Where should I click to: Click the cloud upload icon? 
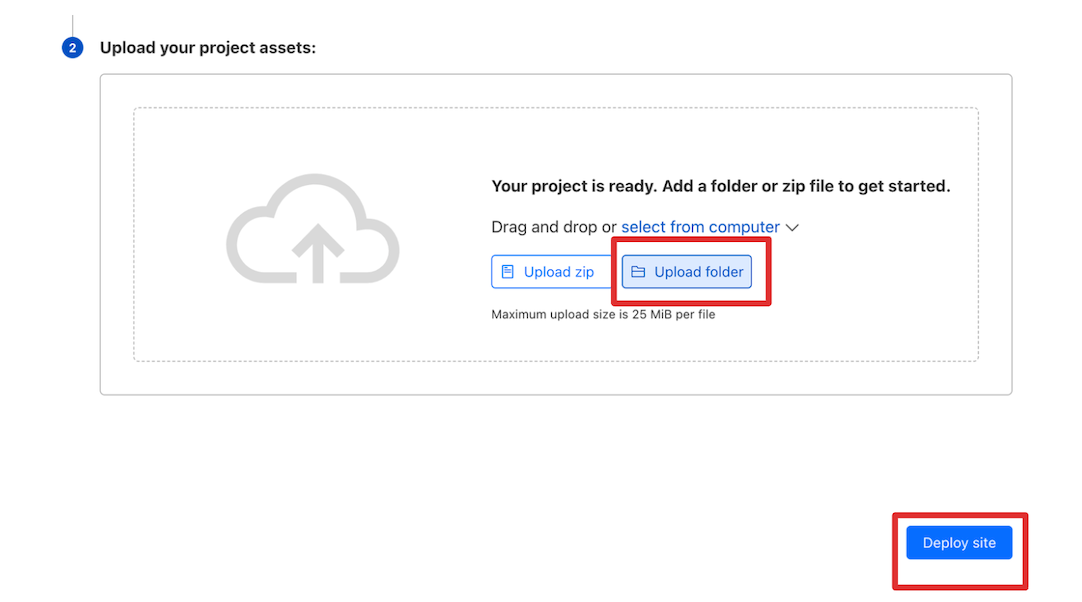[312, 230]
